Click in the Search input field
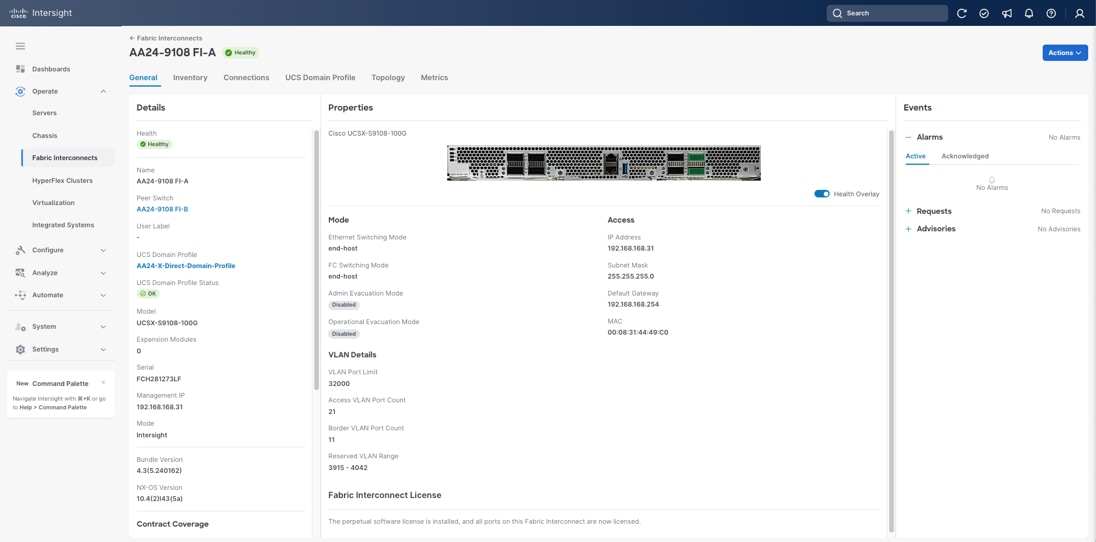This screenshot has width=1096, height=542. point(887,13)
